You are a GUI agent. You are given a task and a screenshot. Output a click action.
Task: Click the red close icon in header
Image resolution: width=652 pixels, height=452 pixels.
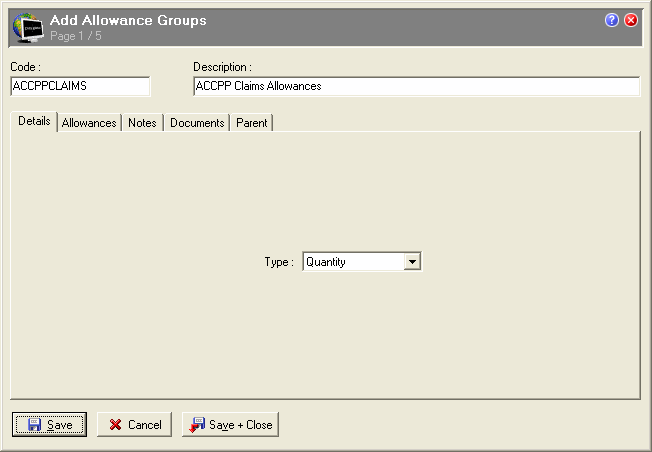click(631, 20)
